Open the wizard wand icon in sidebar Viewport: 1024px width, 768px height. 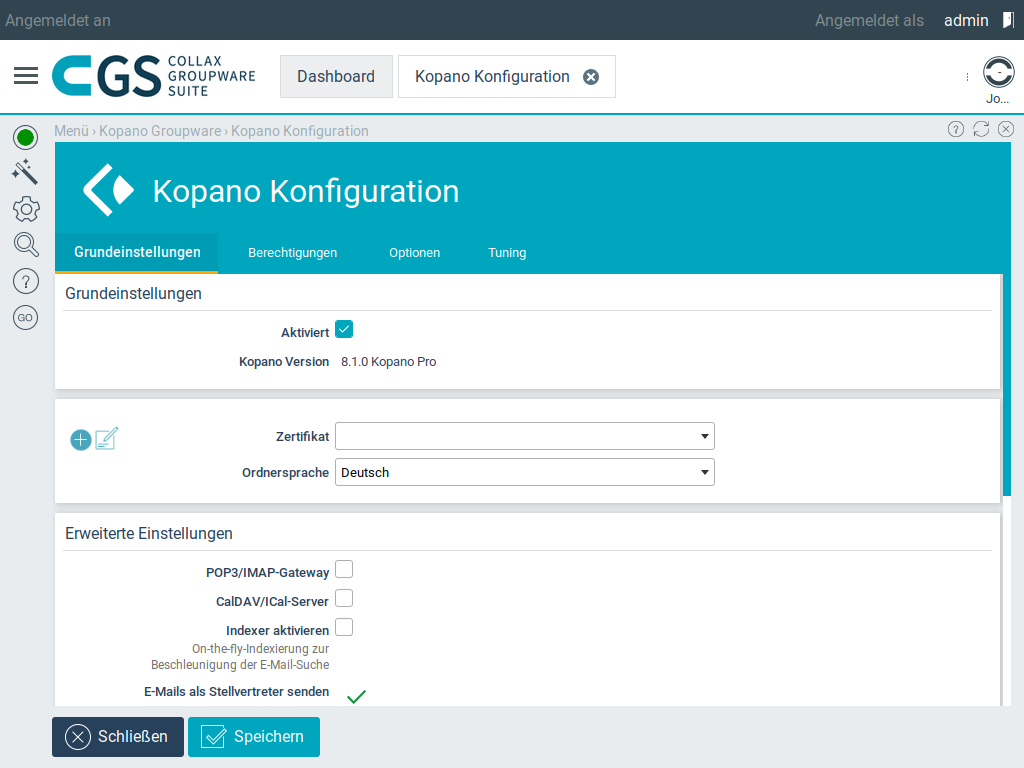pos(25,172)
